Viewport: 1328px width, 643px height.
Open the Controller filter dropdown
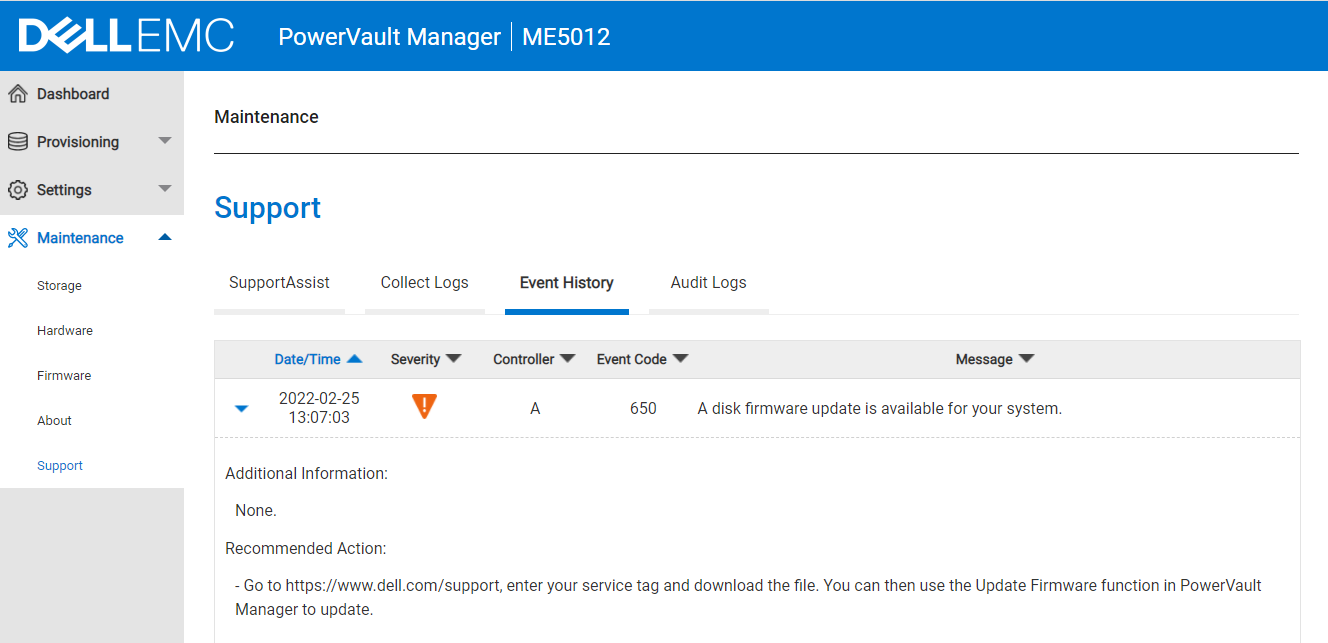click(567, 359)
